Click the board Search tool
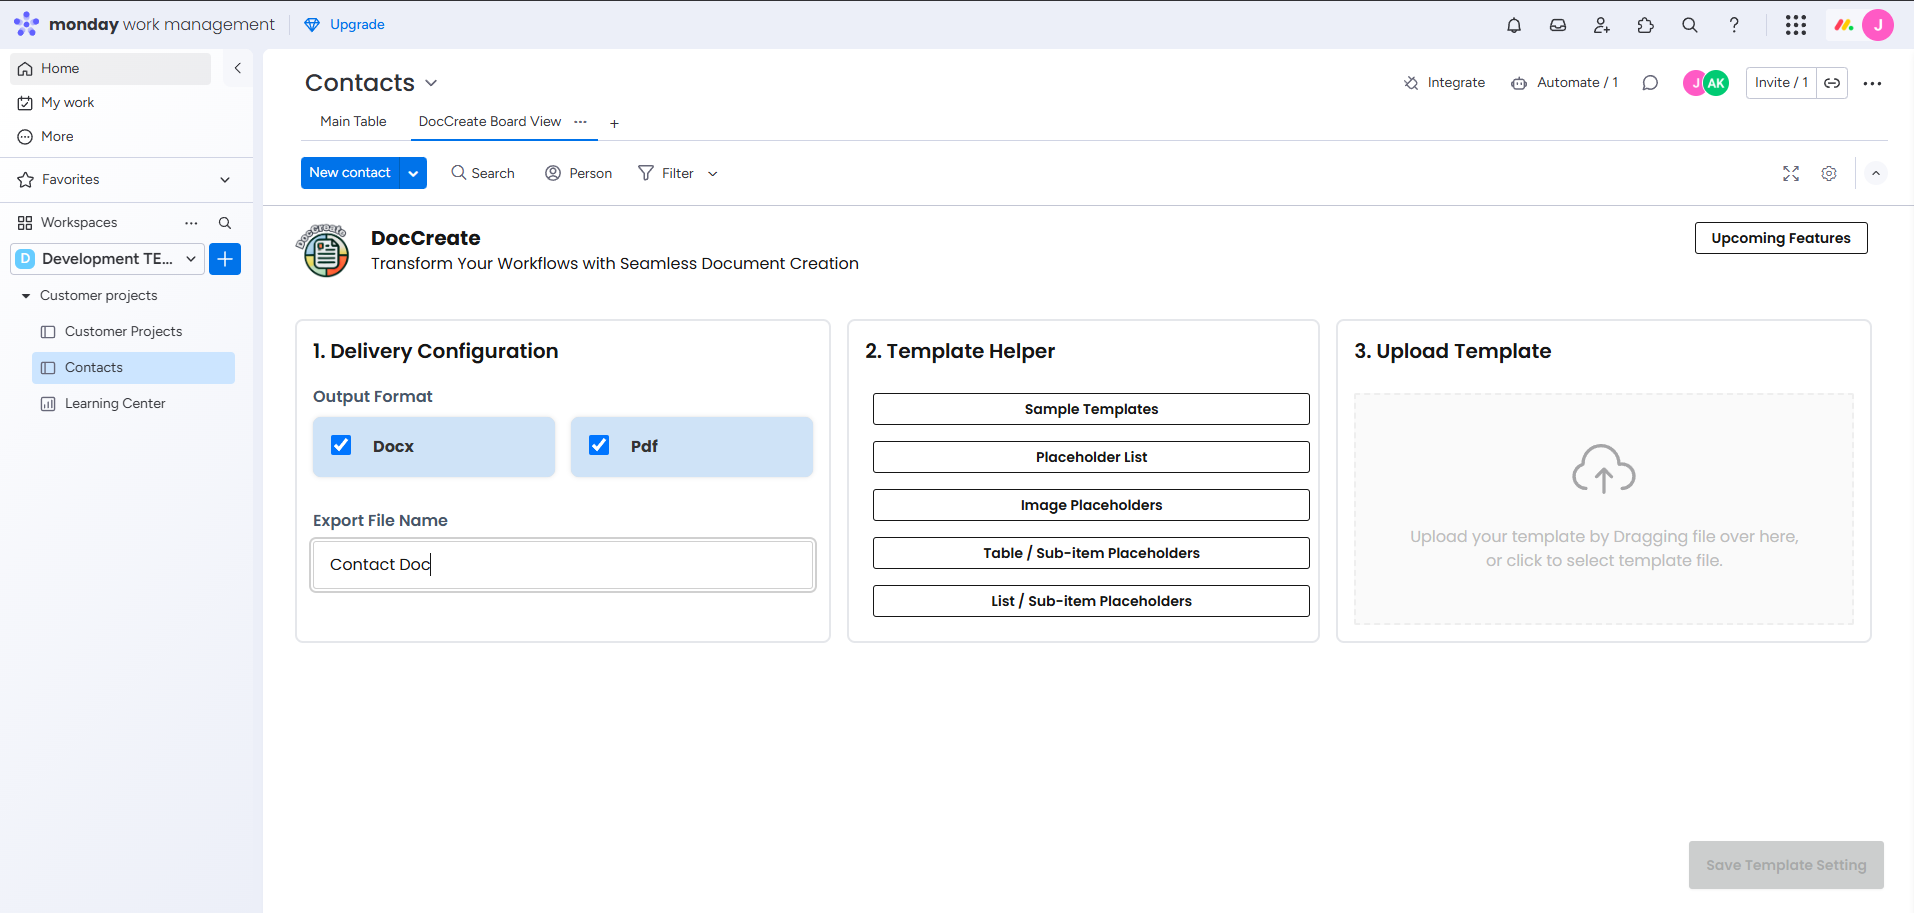 tap(483, 173)
